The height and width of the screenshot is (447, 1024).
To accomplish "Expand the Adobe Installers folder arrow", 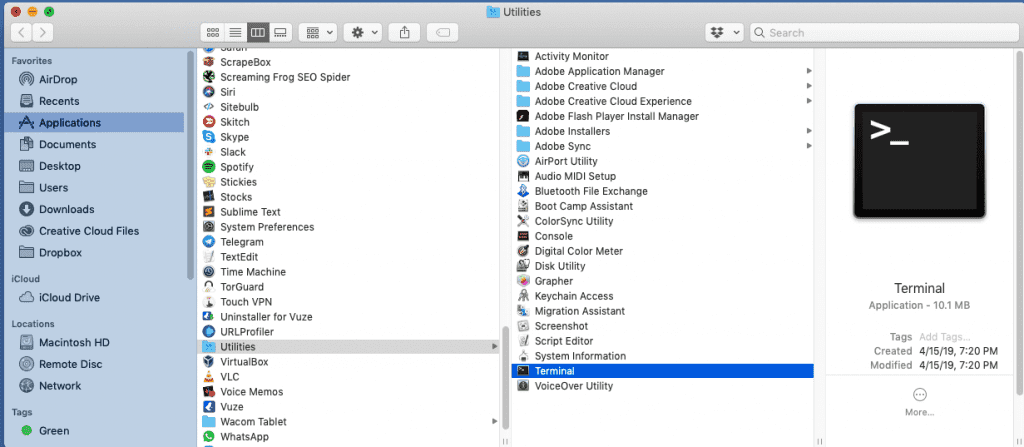I will (809, 131).
